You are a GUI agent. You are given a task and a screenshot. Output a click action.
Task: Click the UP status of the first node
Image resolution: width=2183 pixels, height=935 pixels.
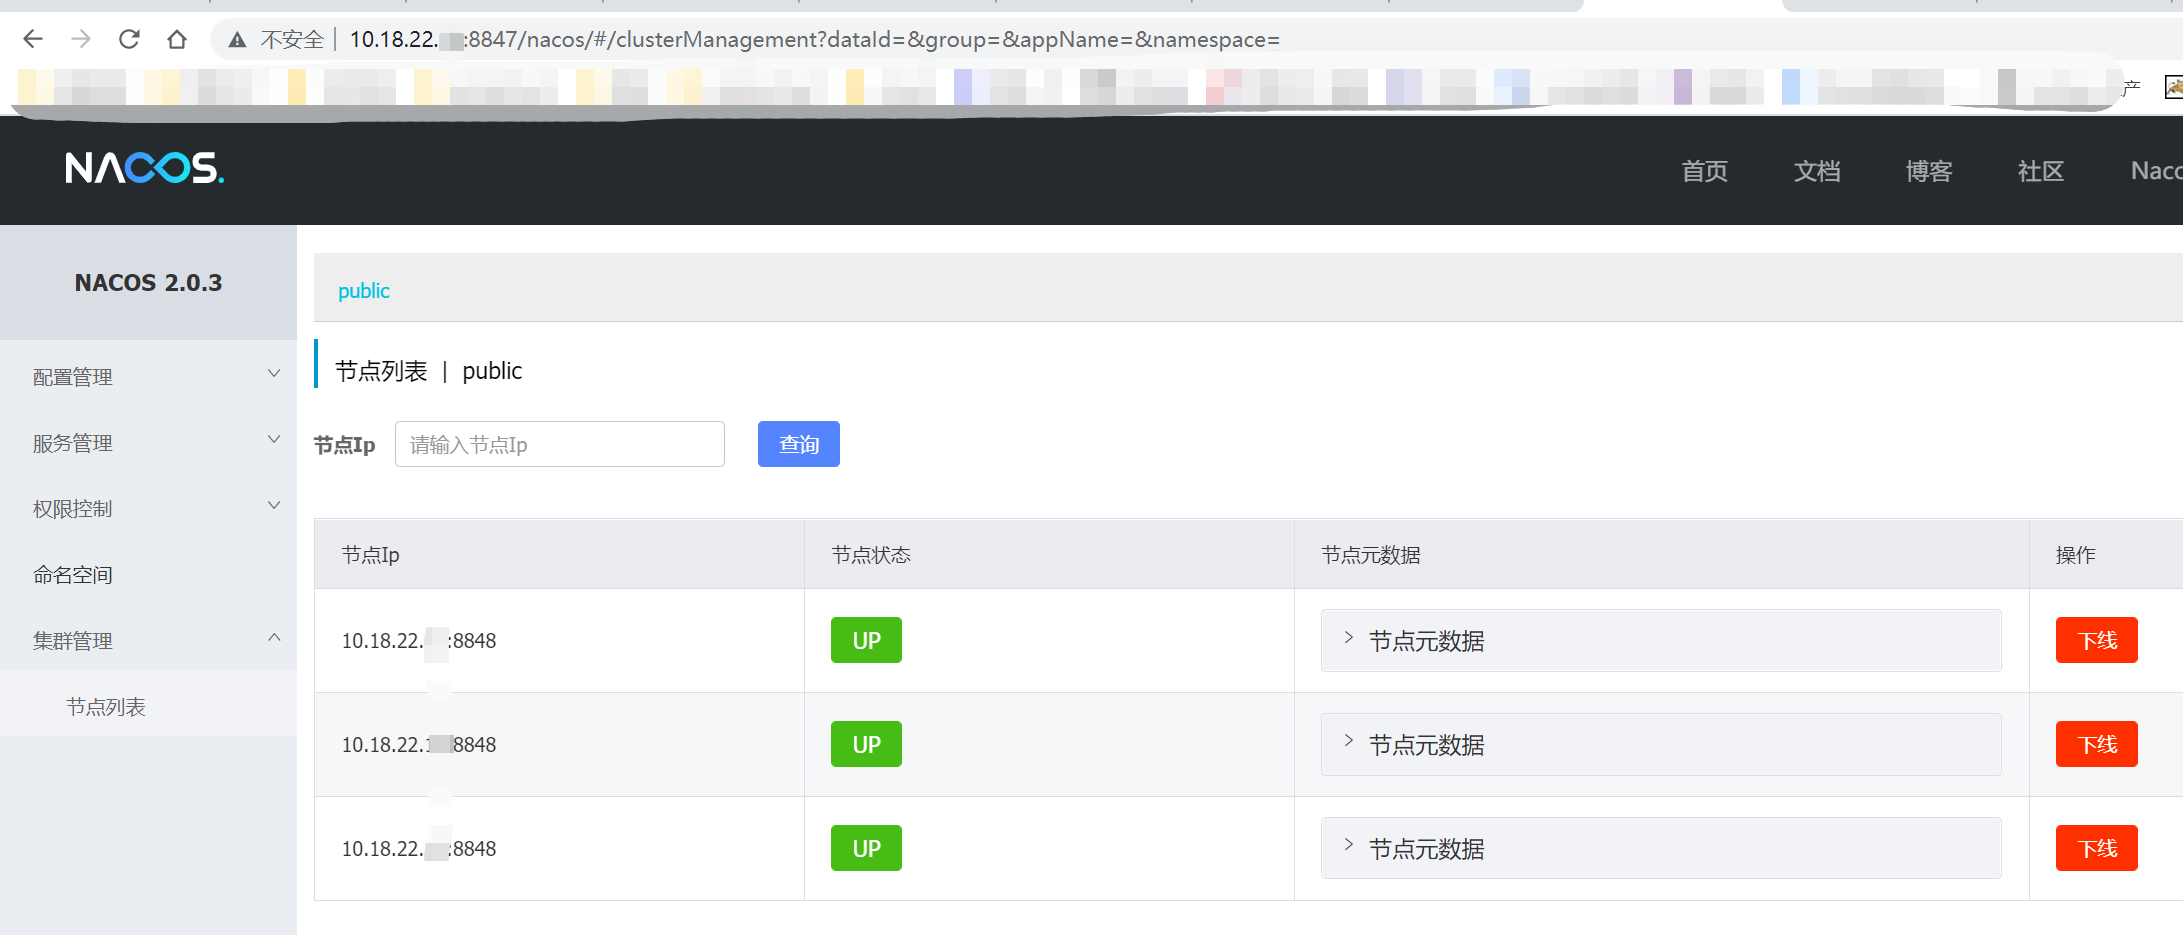866,640
